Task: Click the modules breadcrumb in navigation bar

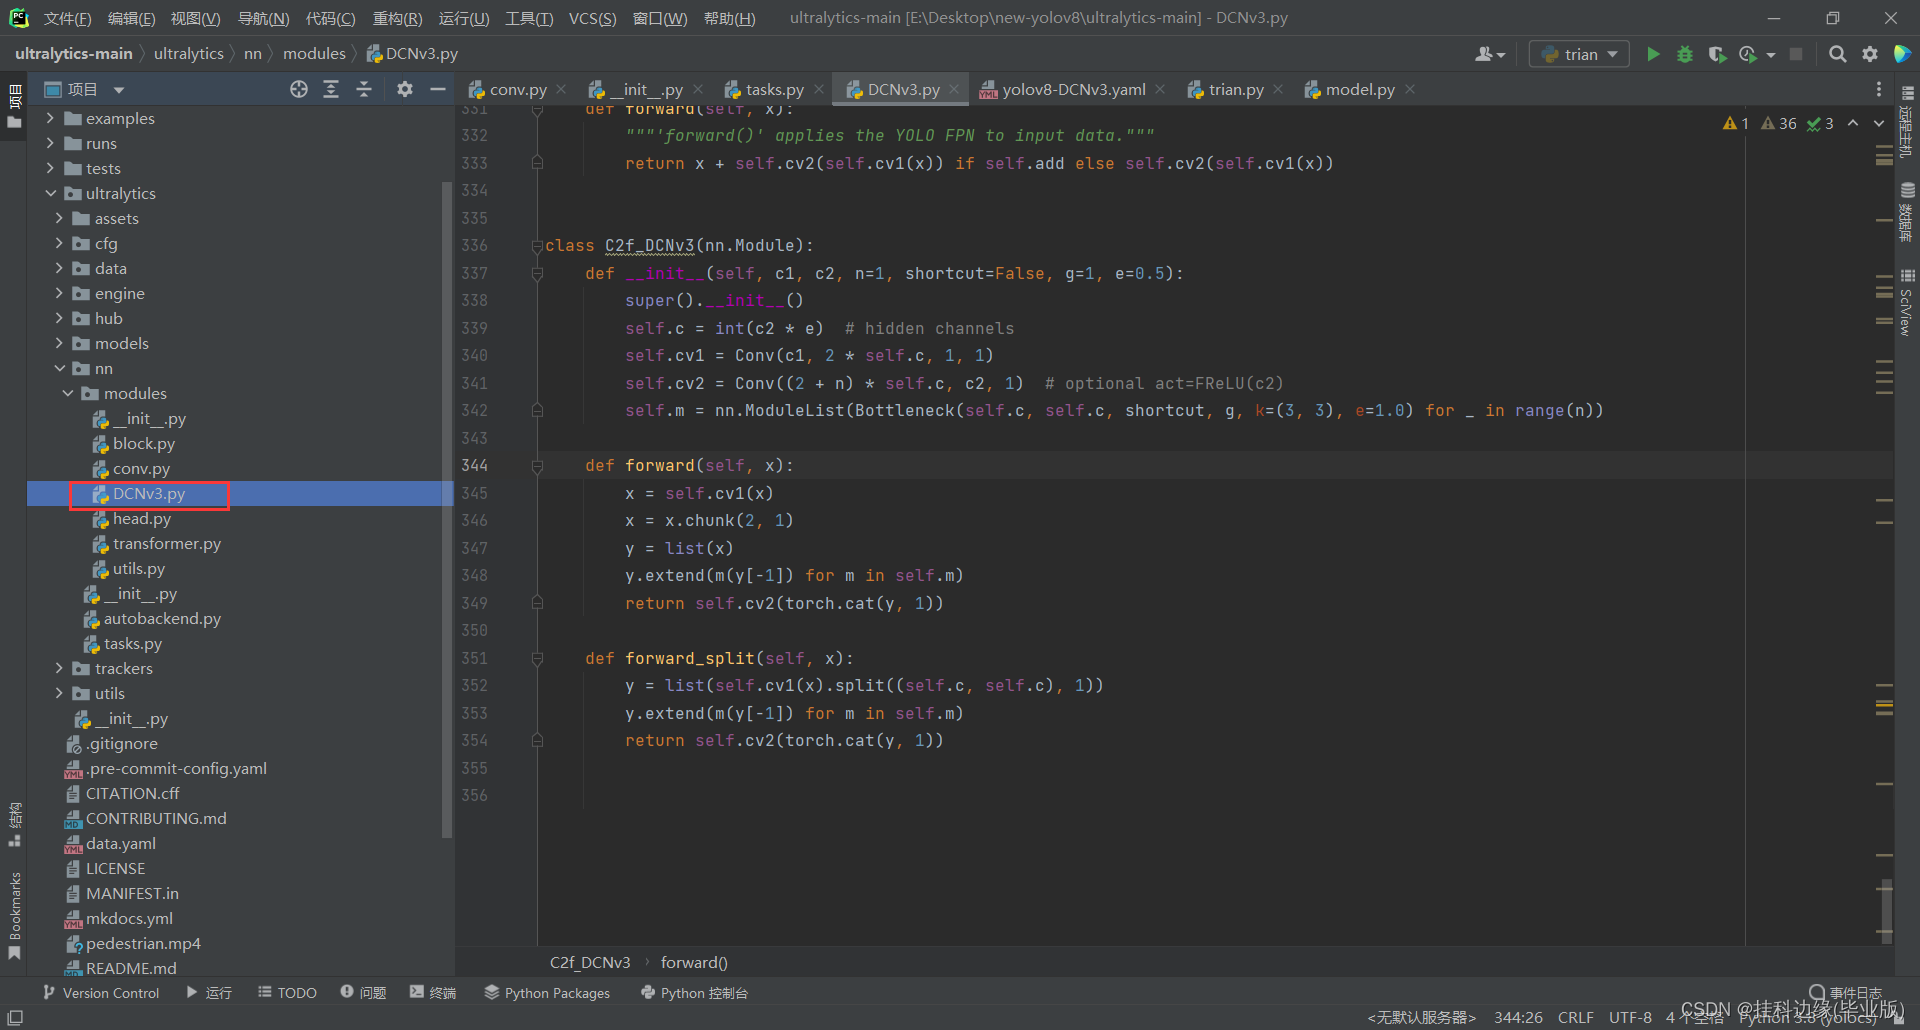Action: [314, 53]
